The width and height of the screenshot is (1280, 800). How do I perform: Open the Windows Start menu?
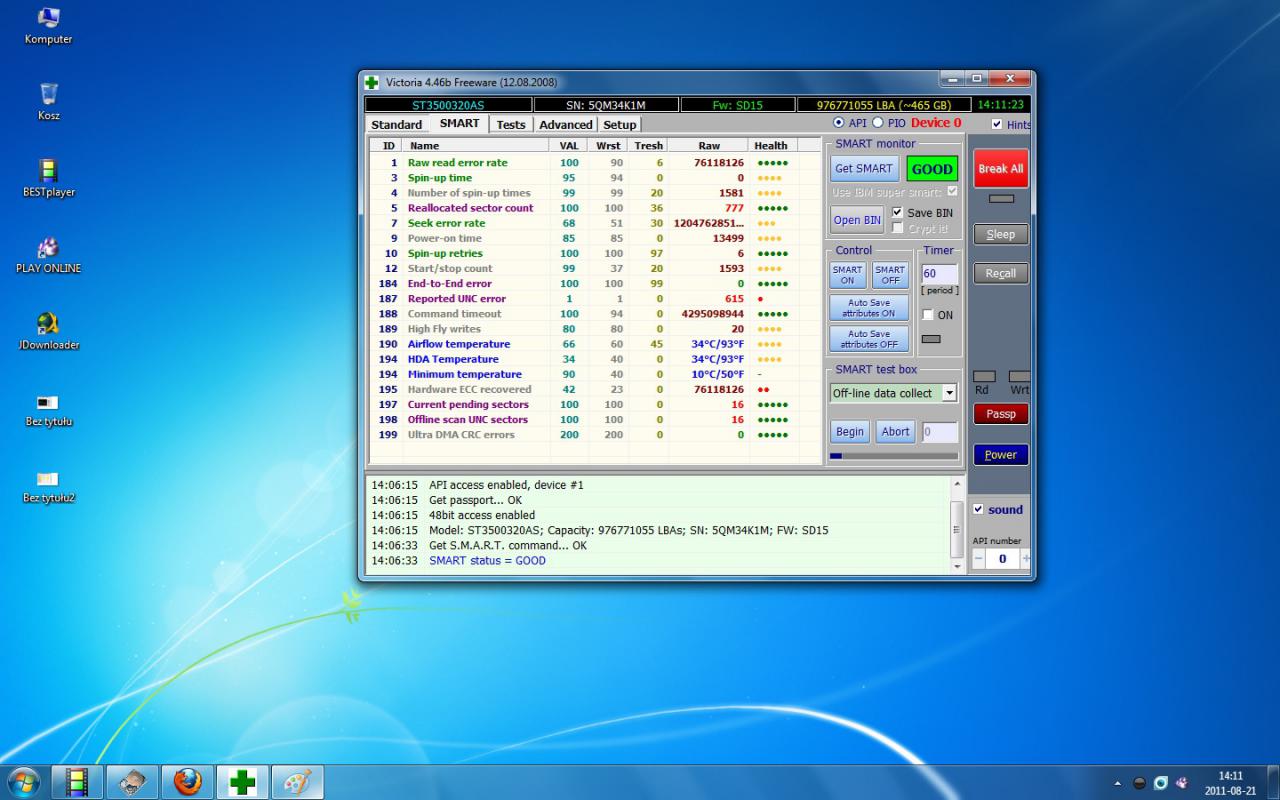(x=22, y=781)
